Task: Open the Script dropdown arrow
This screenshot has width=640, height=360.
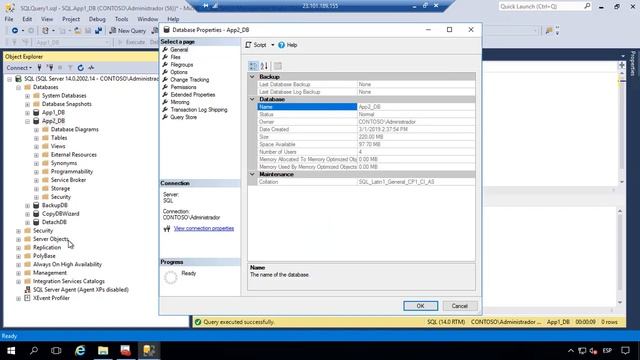Action: click(x=273, y=45)
